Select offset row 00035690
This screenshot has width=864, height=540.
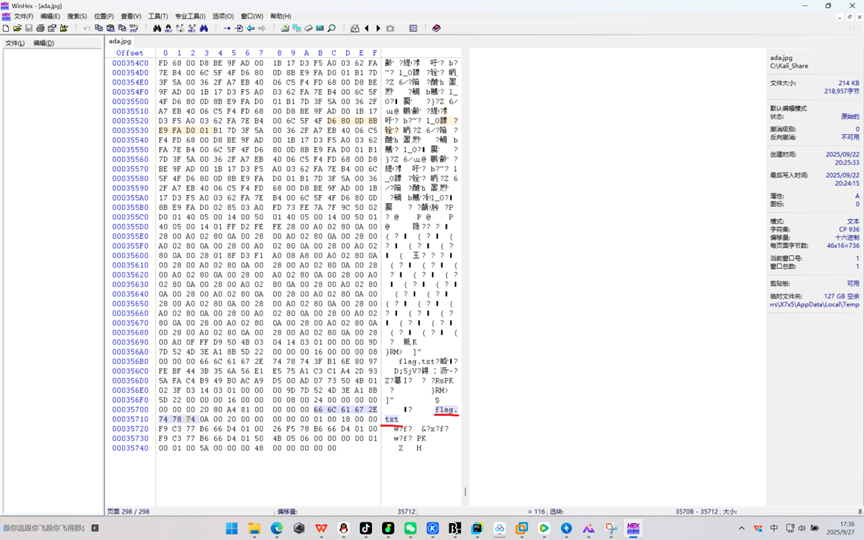pyautogui.click(x=130, y=342)
